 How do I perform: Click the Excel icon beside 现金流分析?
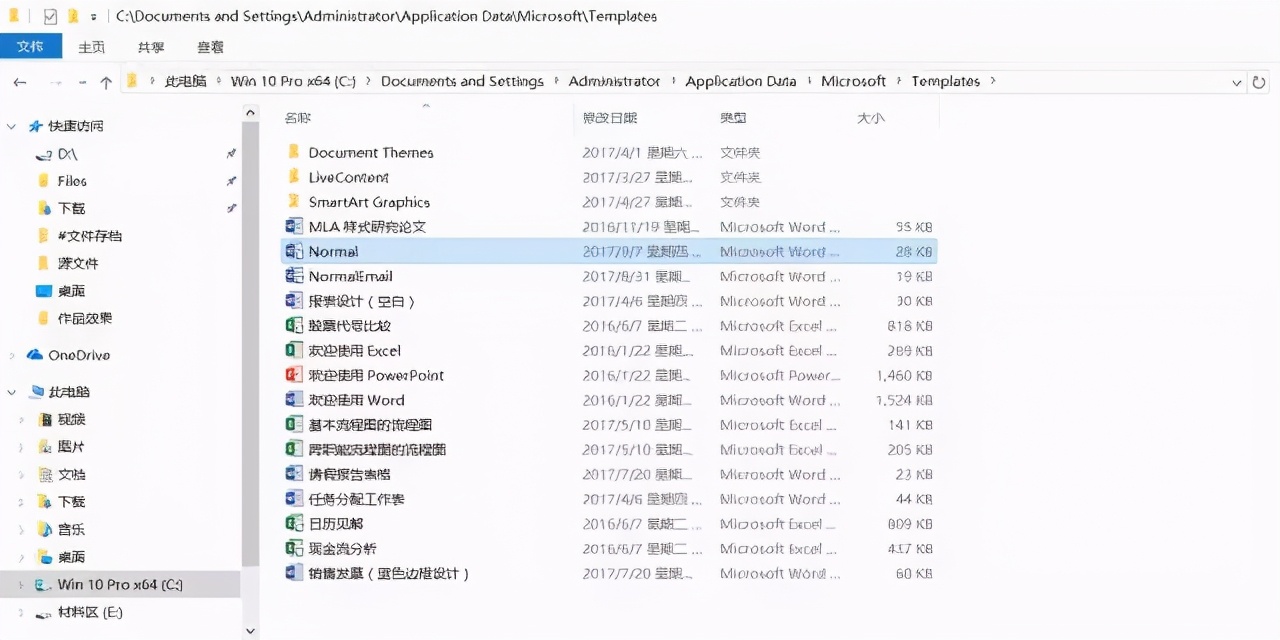[x=294, y=548]
